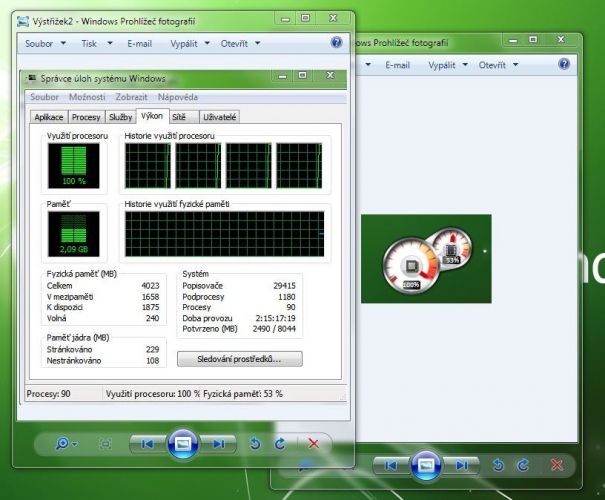The image size is (605, 500).
Task: Close the background photo viewer window
Action: point(561,39)
